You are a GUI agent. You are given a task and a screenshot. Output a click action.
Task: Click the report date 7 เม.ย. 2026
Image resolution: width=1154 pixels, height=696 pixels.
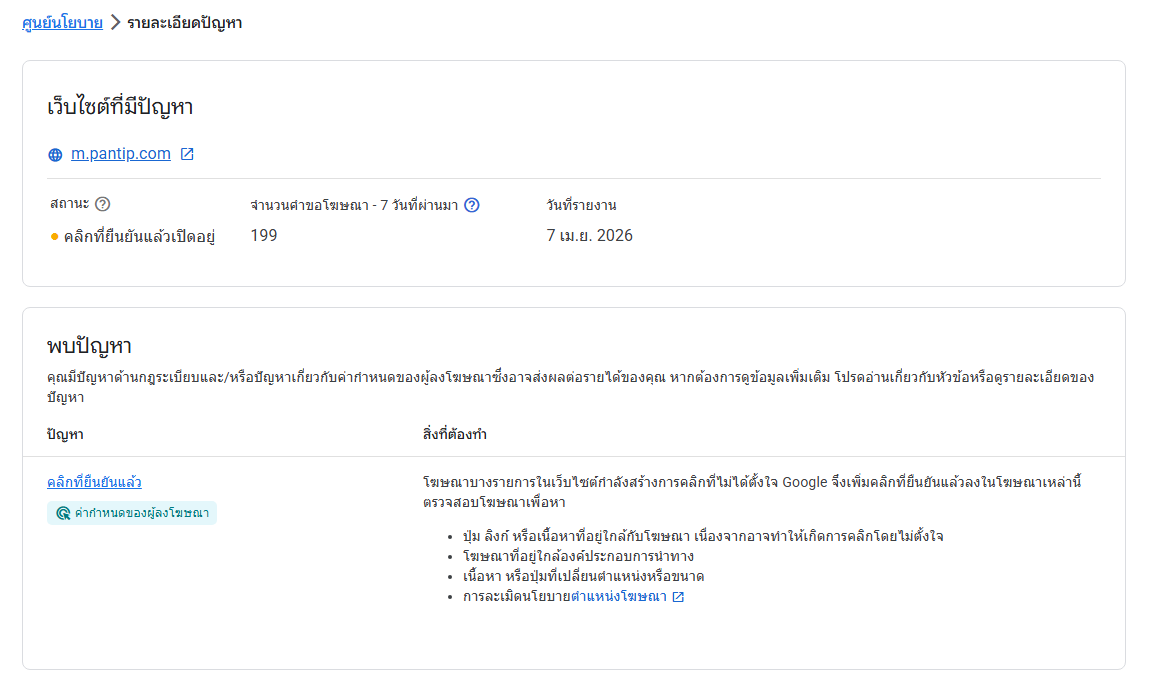click(x=589, y=236)
